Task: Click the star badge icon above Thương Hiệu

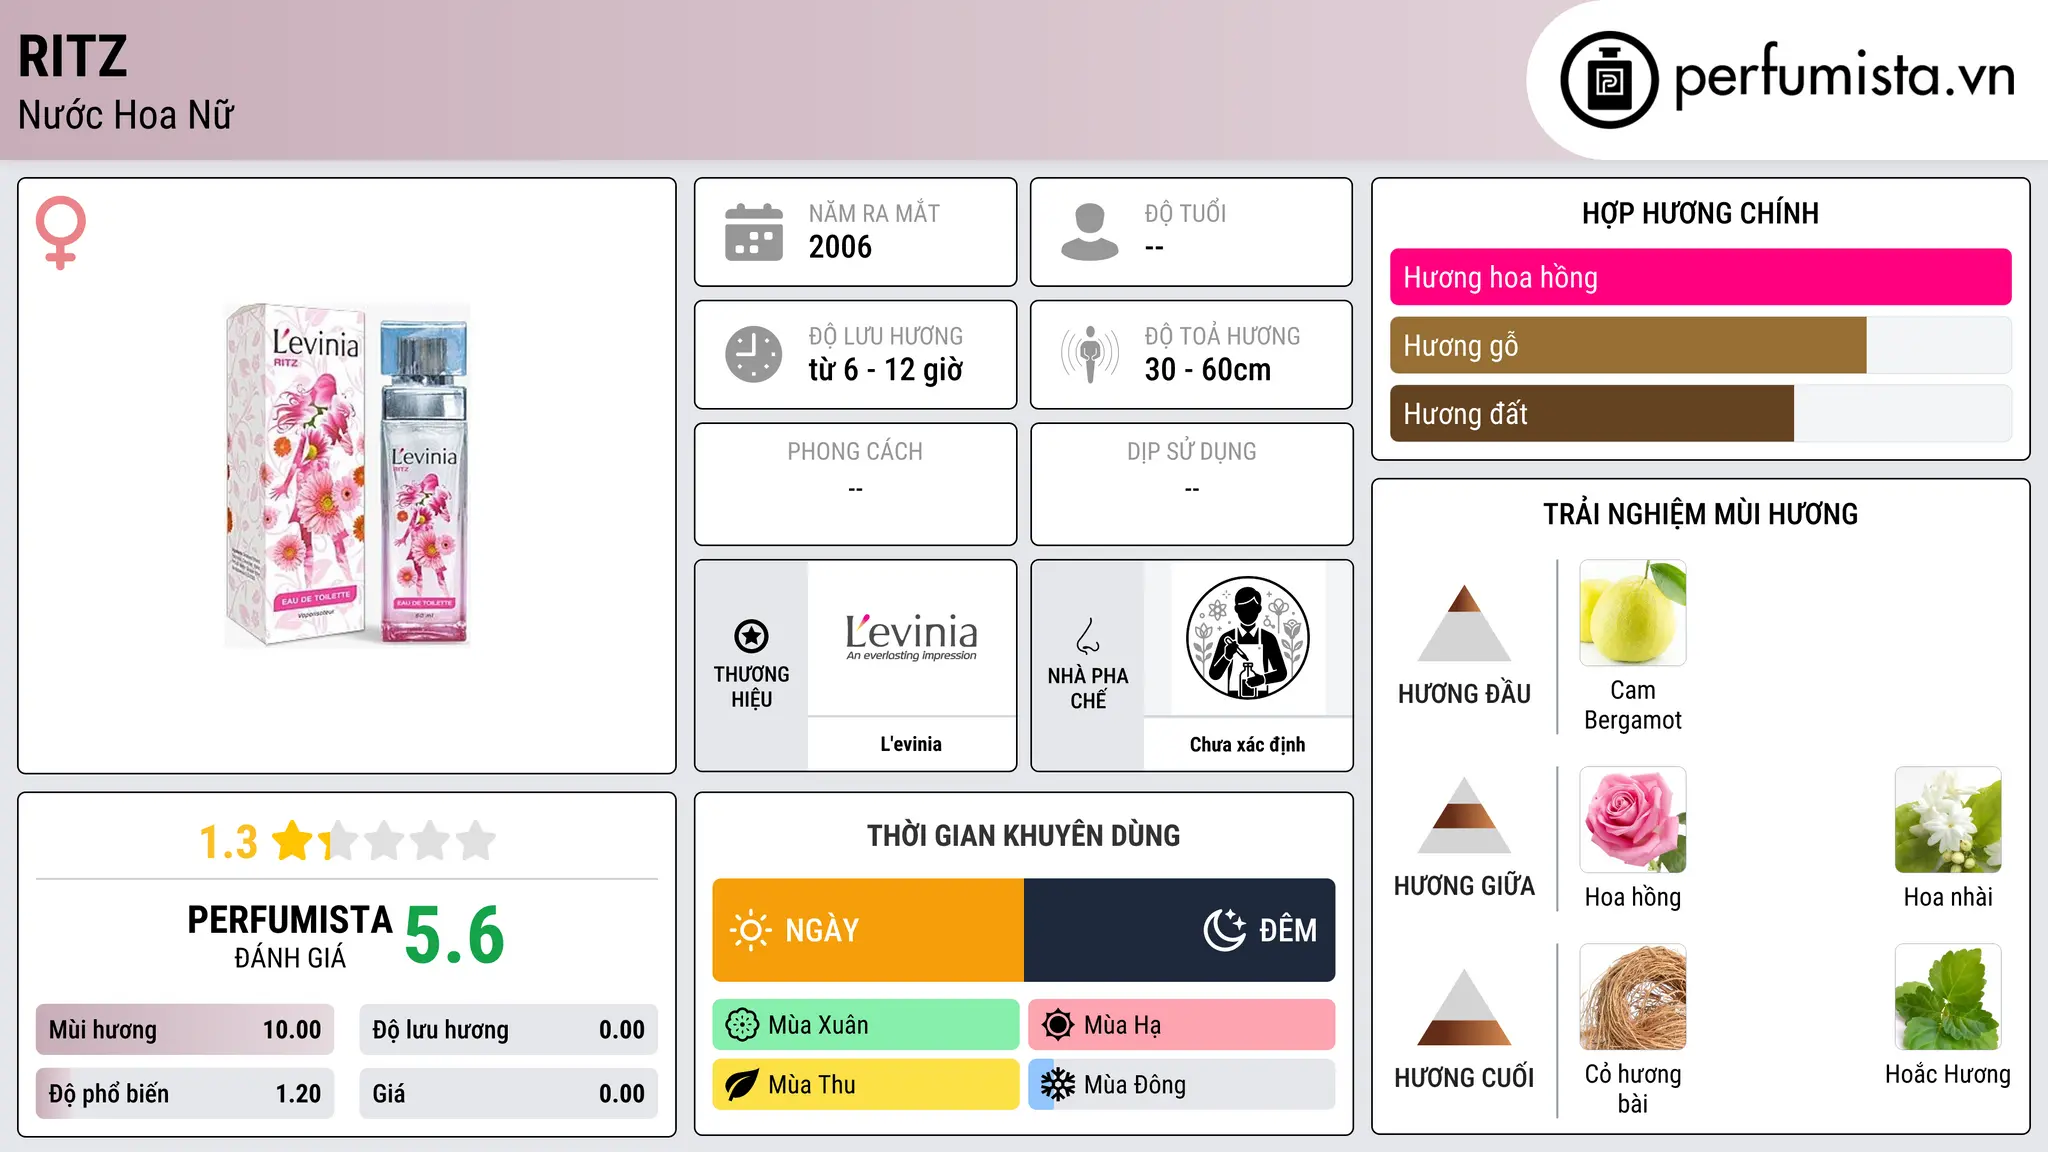Action: 751,635
